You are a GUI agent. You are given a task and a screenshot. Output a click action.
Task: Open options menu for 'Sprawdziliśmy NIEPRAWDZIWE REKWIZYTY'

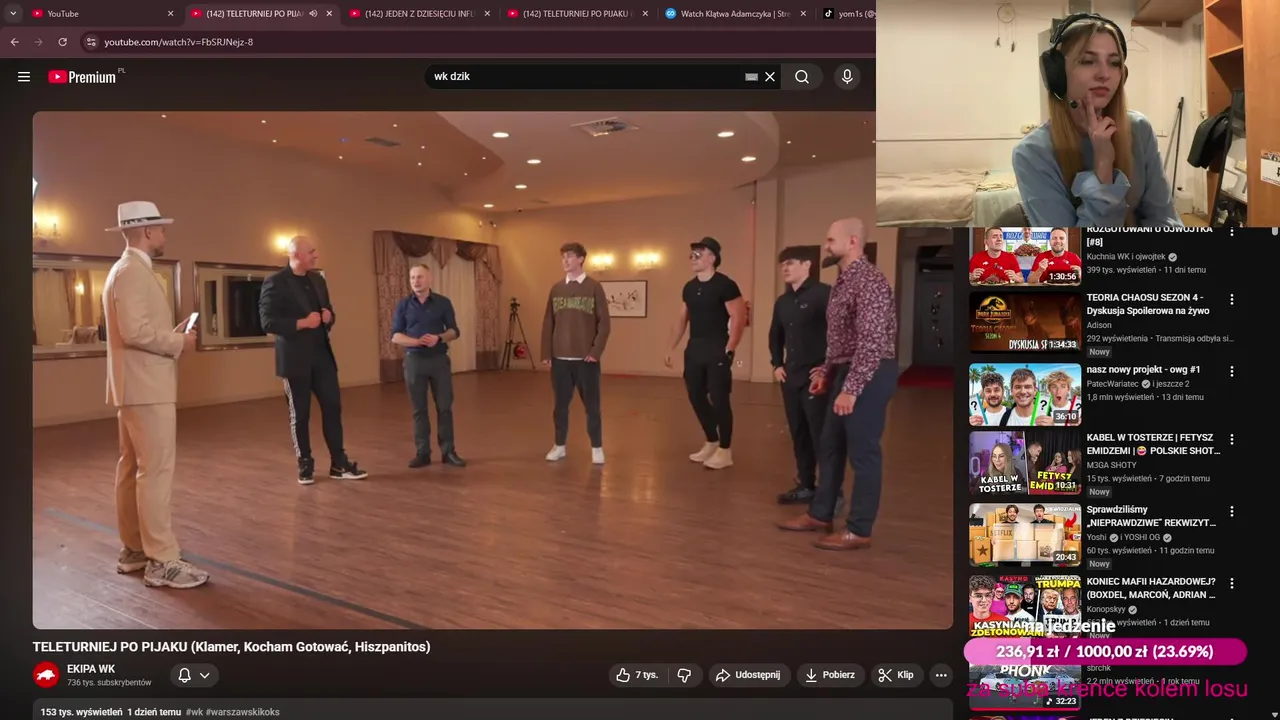click(1232, 511)
